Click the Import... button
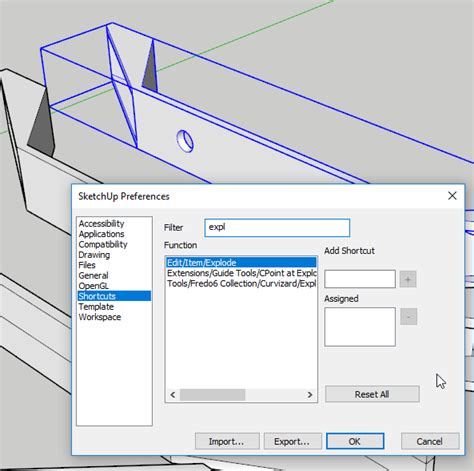Image resolution: width=474 pixels, height=471 pixels. pos(227,441)
